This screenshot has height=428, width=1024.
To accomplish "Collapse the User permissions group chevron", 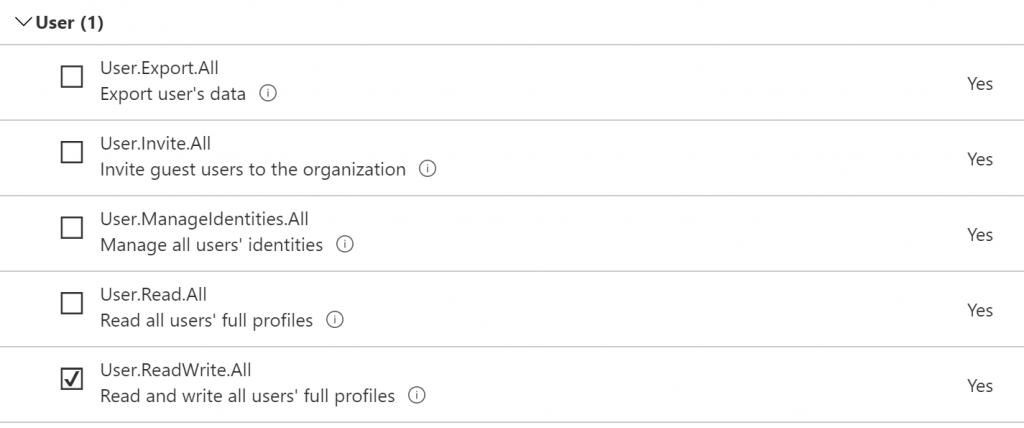I will [x=24, y=22].
